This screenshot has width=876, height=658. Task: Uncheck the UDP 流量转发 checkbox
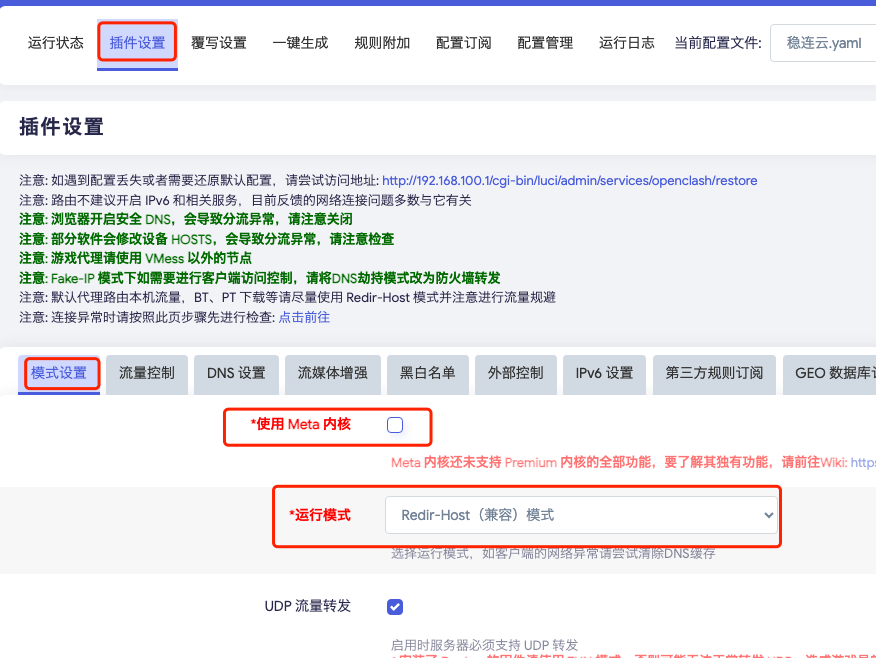395,607
